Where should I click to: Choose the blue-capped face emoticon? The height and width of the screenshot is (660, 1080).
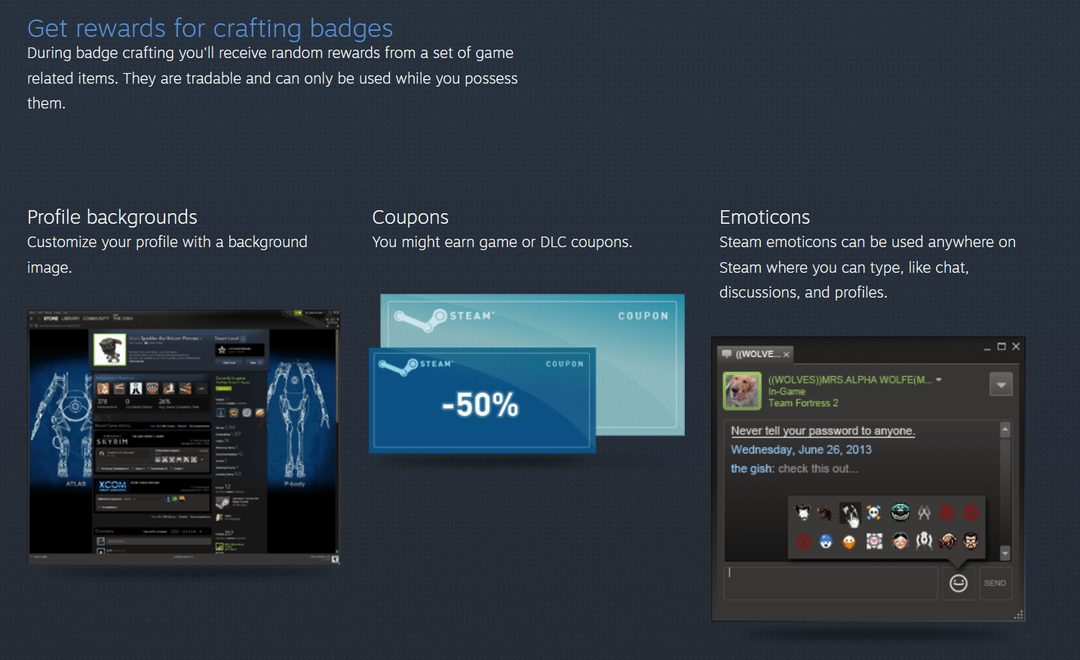tap(825, 542)
